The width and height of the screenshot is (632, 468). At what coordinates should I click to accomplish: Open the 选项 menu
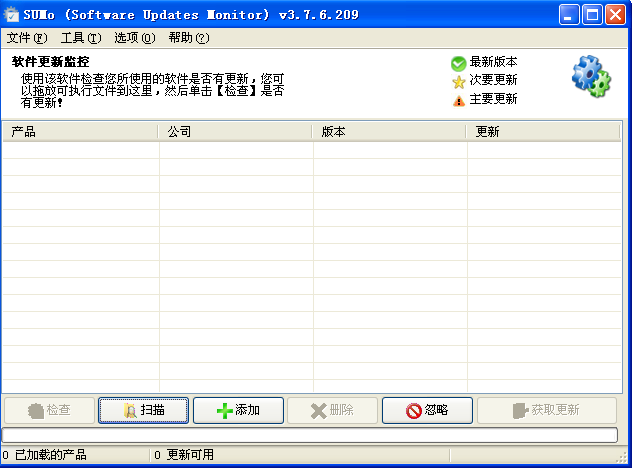[x=135, y=38]
